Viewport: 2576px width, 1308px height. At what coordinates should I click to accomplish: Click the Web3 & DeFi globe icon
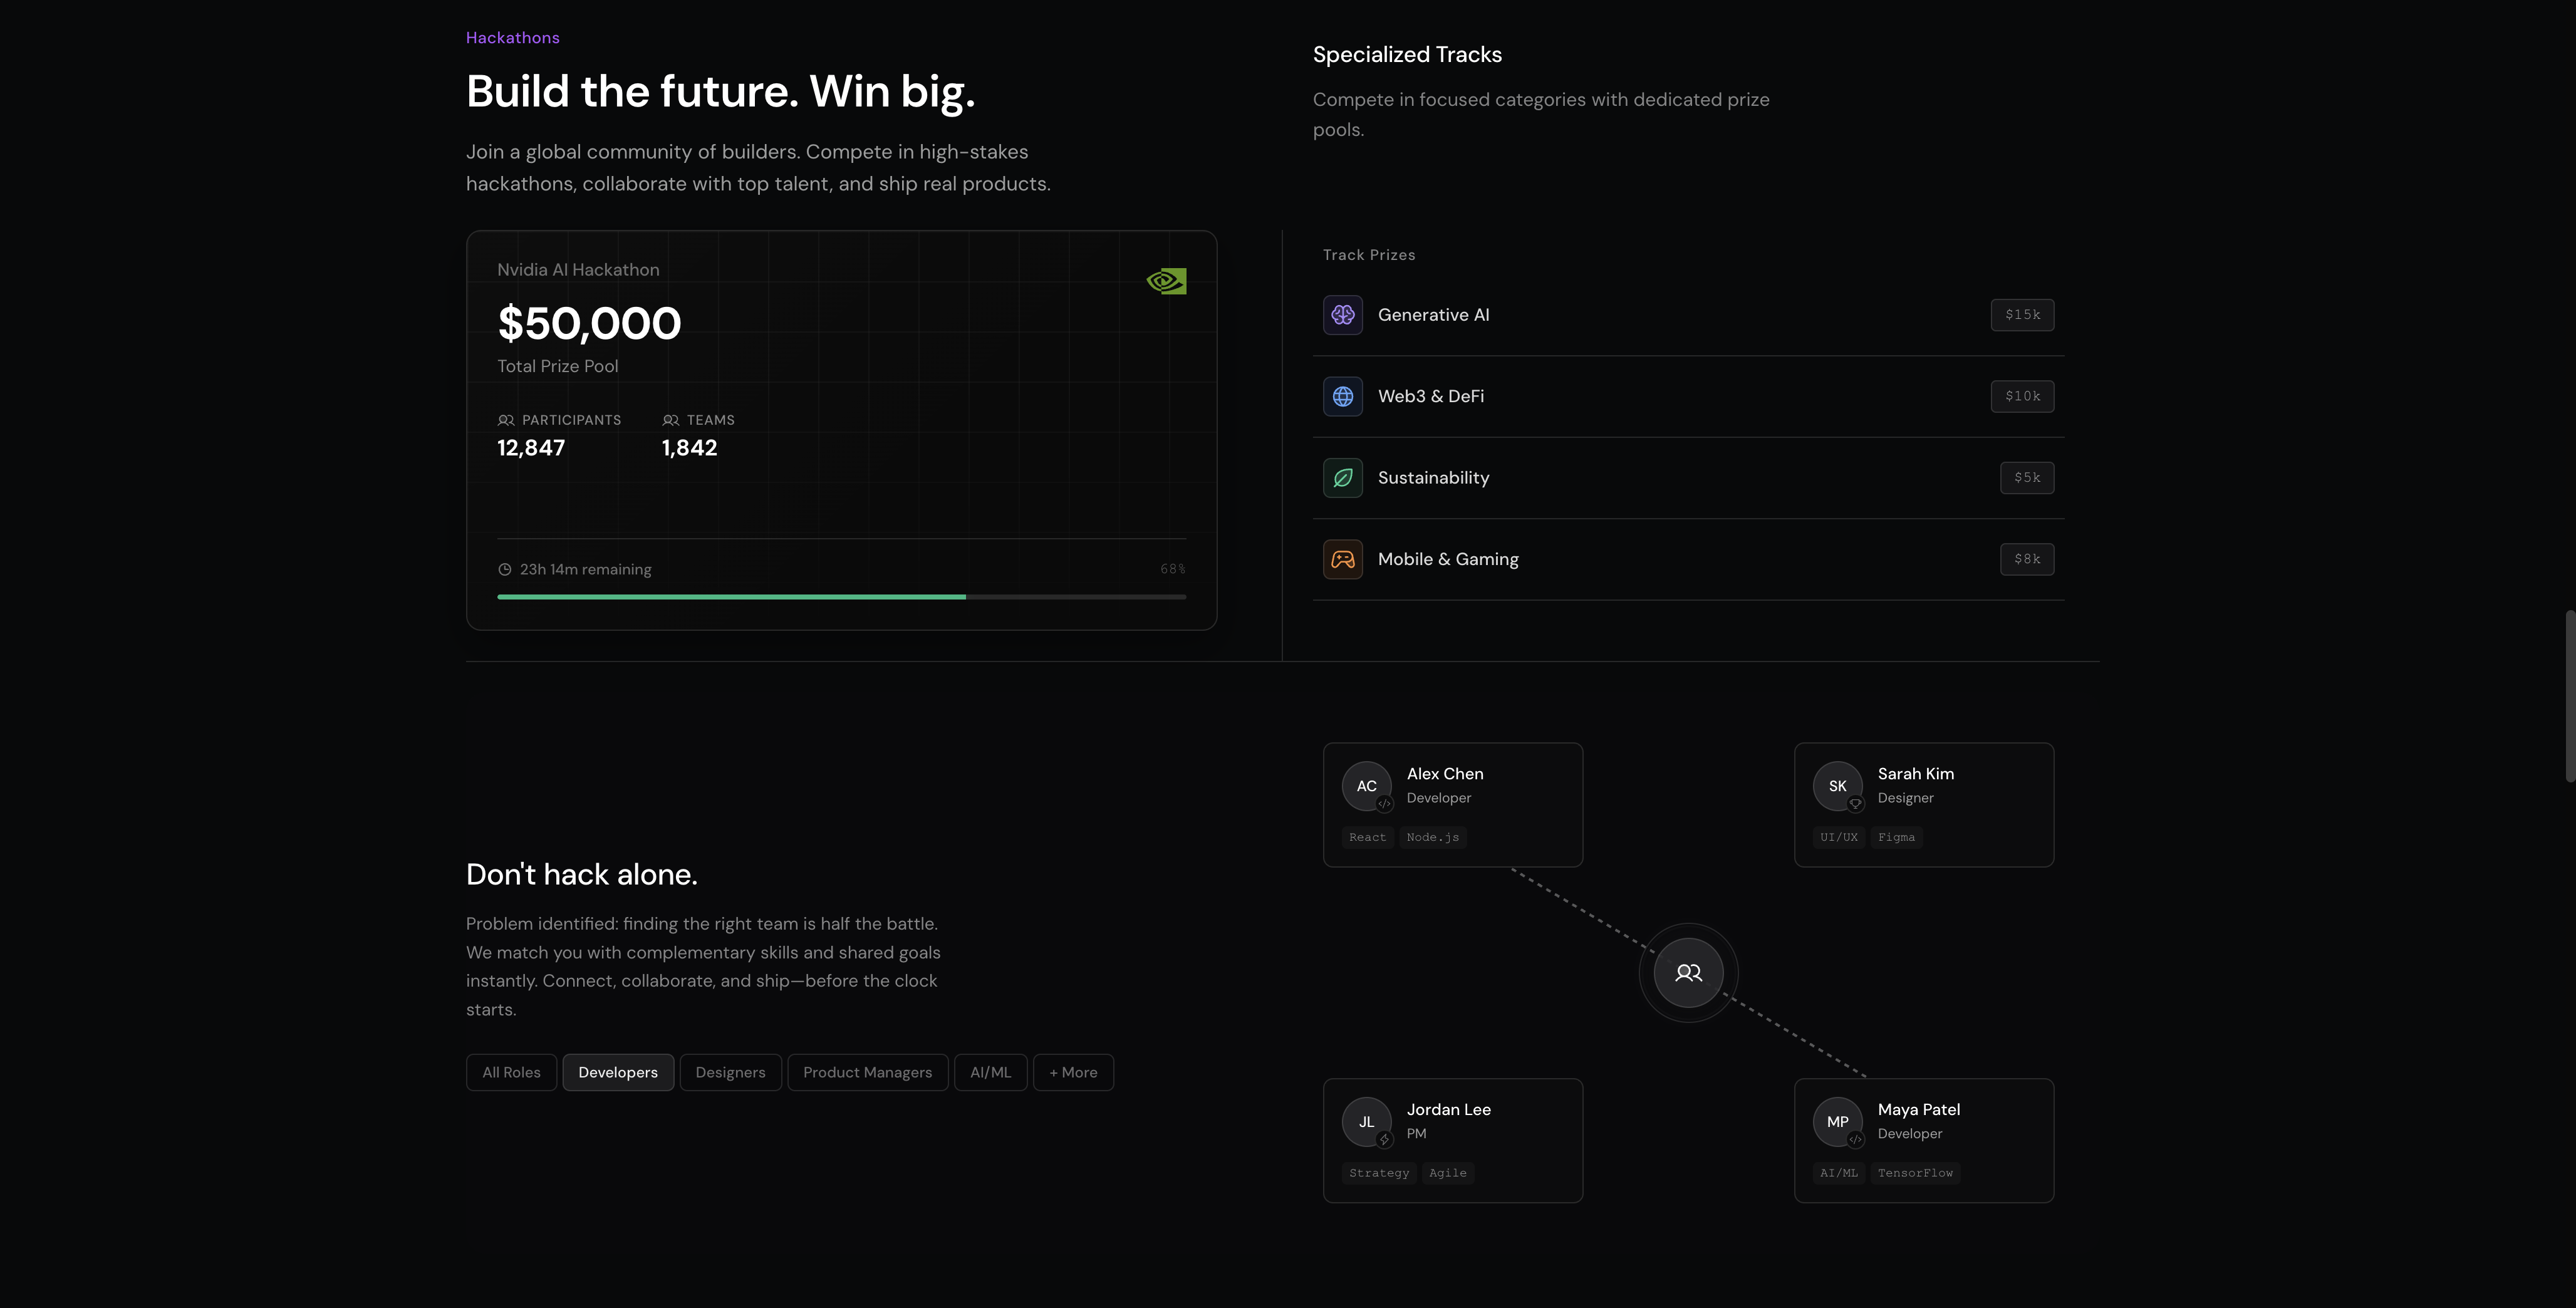[x=1343, y=396]
